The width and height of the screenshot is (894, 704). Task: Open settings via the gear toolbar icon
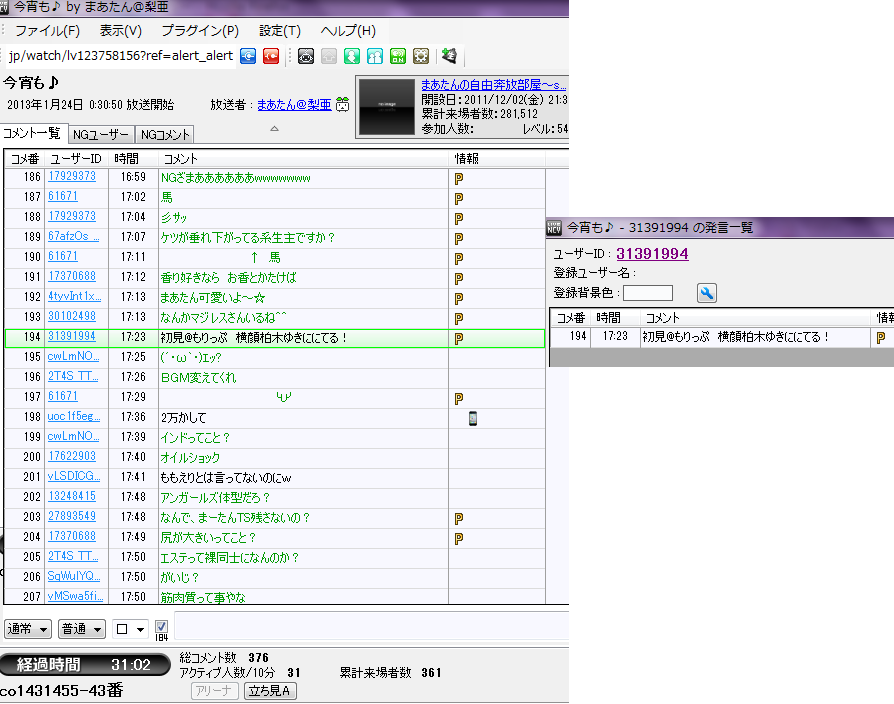pyautogui.click(x=421, y=56)
